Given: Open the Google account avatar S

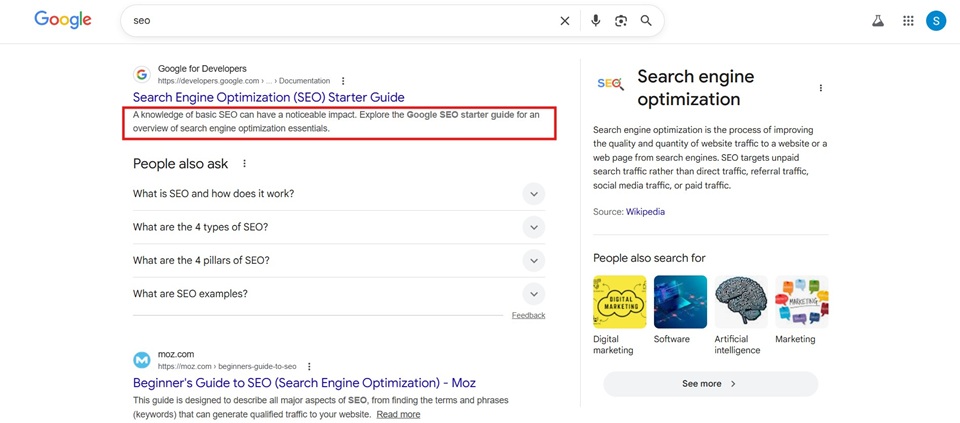Looking at the screenshot, I should (936, 21).
